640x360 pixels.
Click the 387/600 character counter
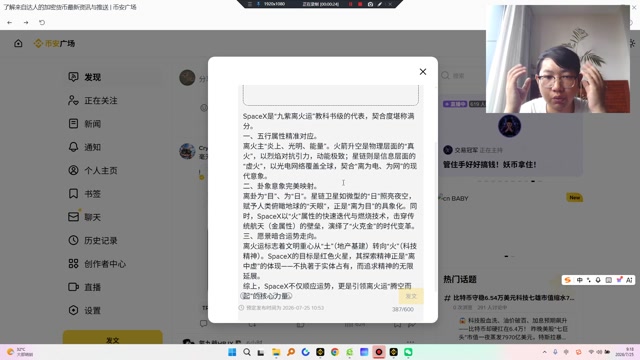click(x=403, y=309)
